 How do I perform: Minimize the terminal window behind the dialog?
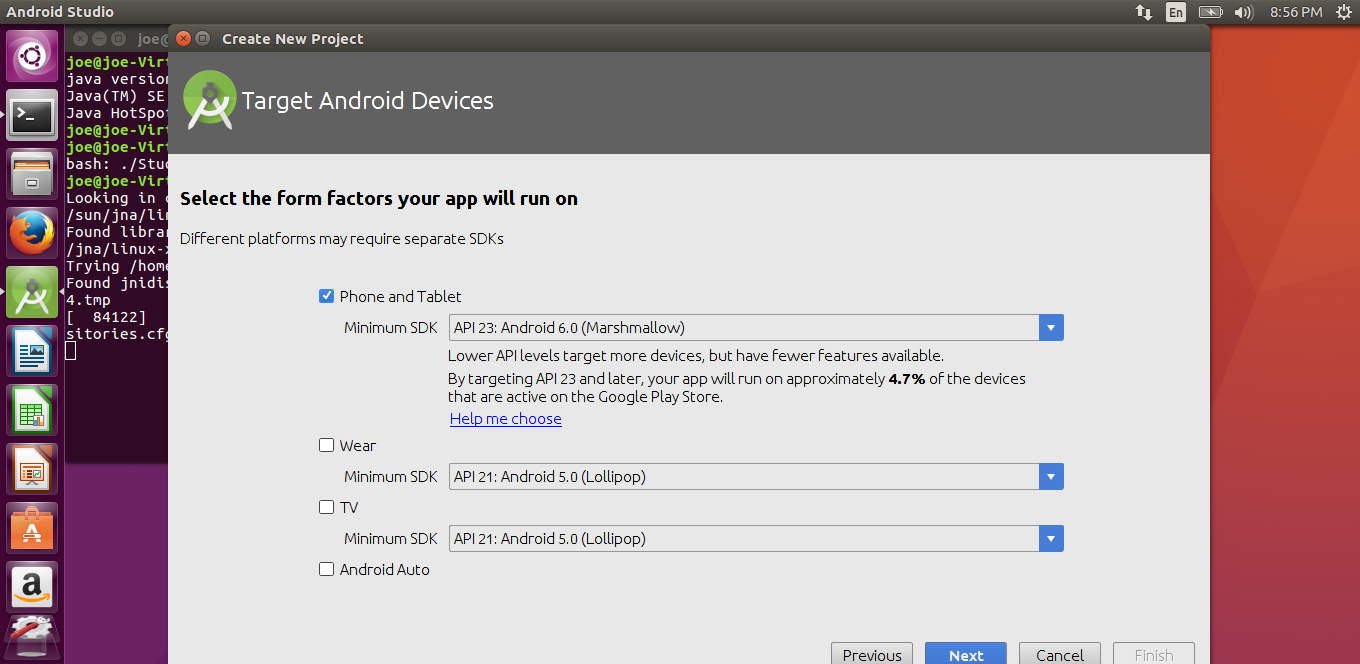click(99, 39)
